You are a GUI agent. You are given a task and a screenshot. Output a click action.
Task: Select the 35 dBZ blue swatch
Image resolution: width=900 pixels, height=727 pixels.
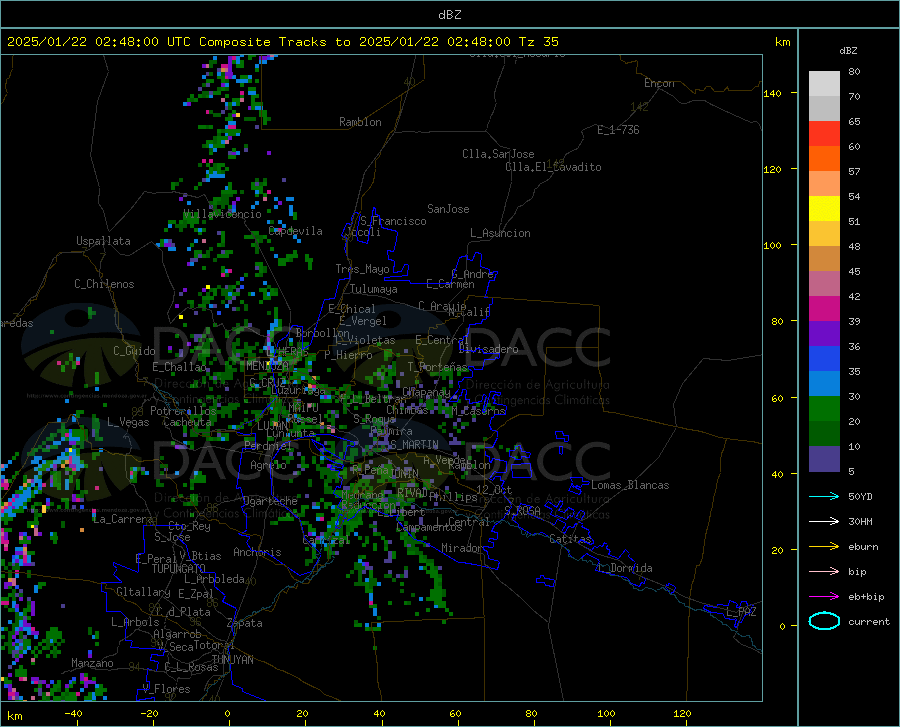point(824,383)
